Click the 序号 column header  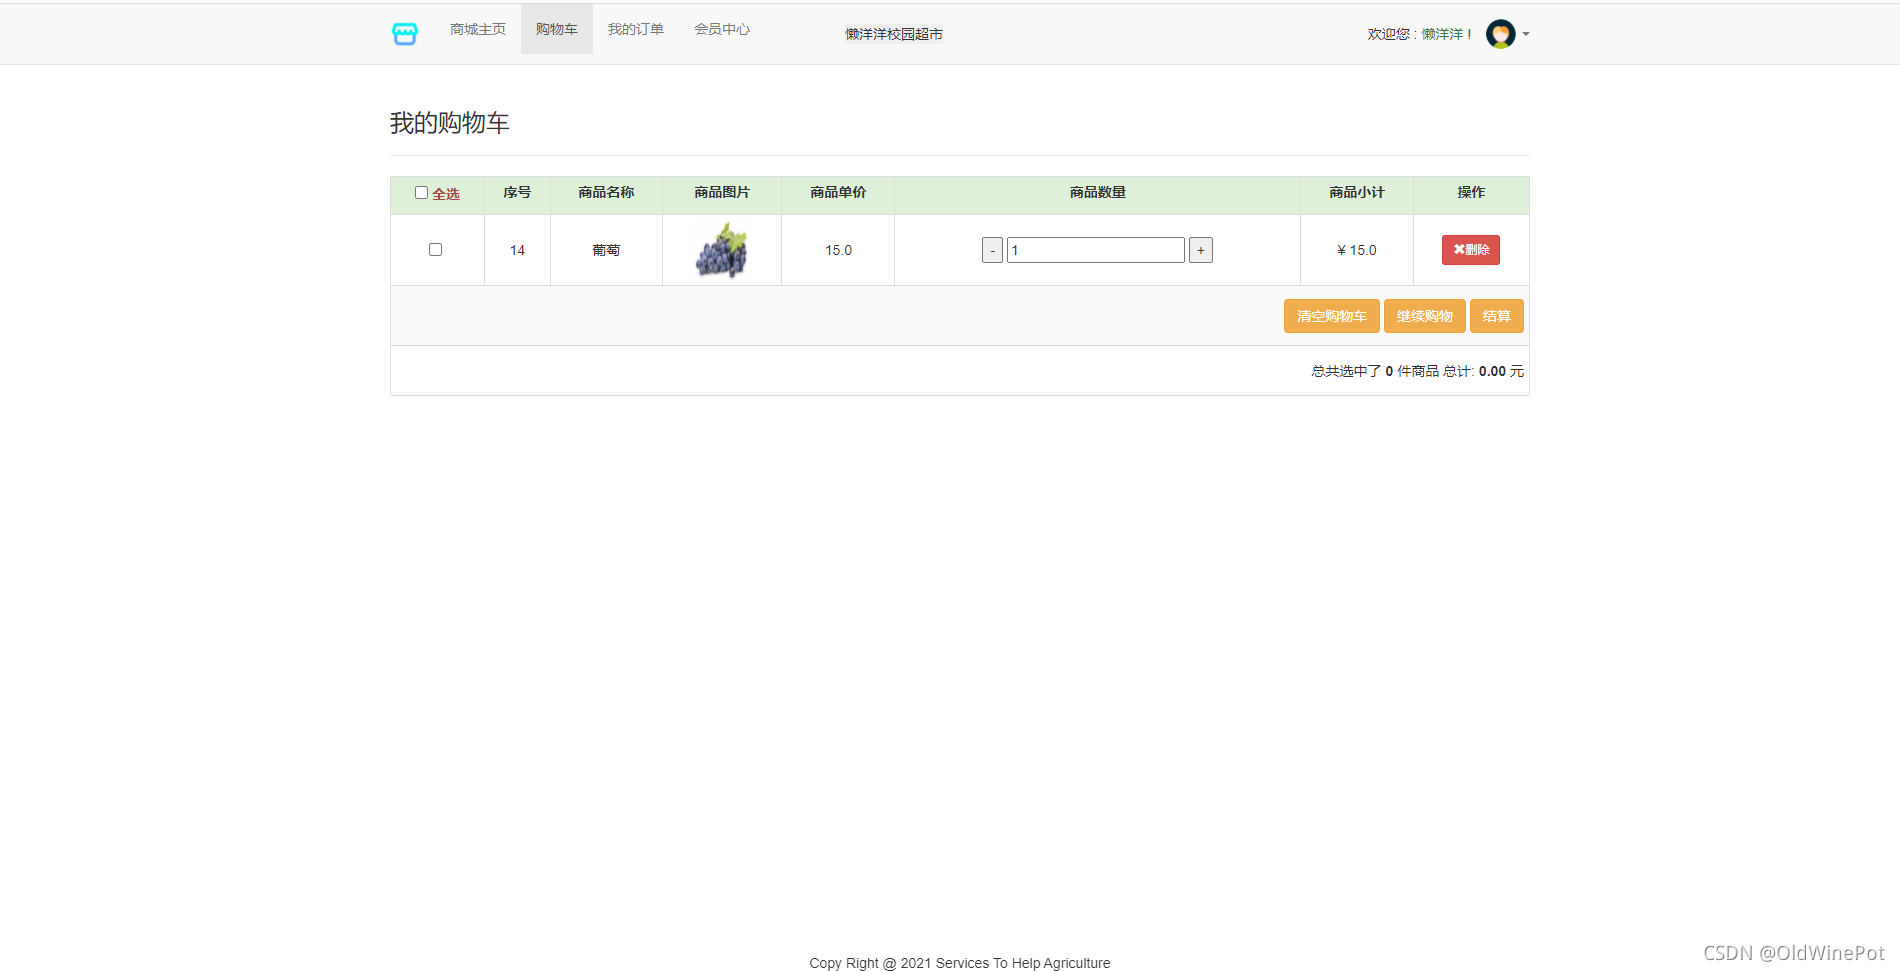(517, 193)
